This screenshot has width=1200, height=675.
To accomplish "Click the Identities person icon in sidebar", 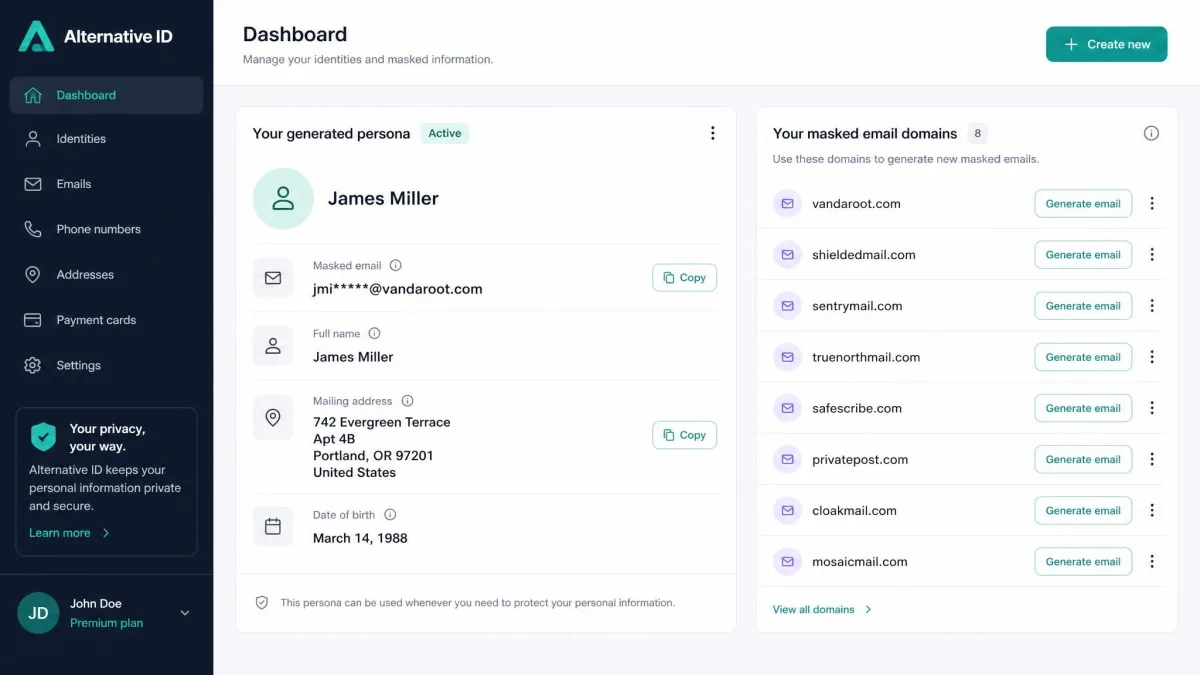I will 33,139.
